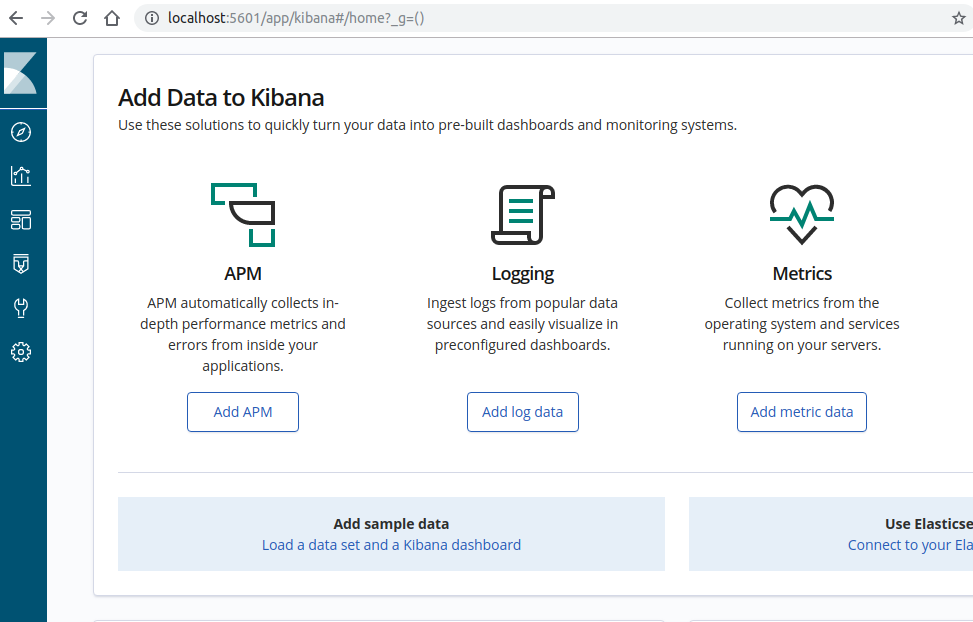Open Dev Tools wrench icon
Viewport: 973px width, 622px height.
point(20,308)
